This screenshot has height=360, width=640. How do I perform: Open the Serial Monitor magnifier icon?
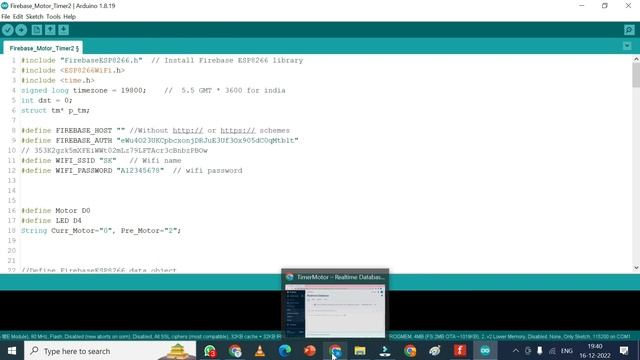pyautogui.click(x=629, y=30)
